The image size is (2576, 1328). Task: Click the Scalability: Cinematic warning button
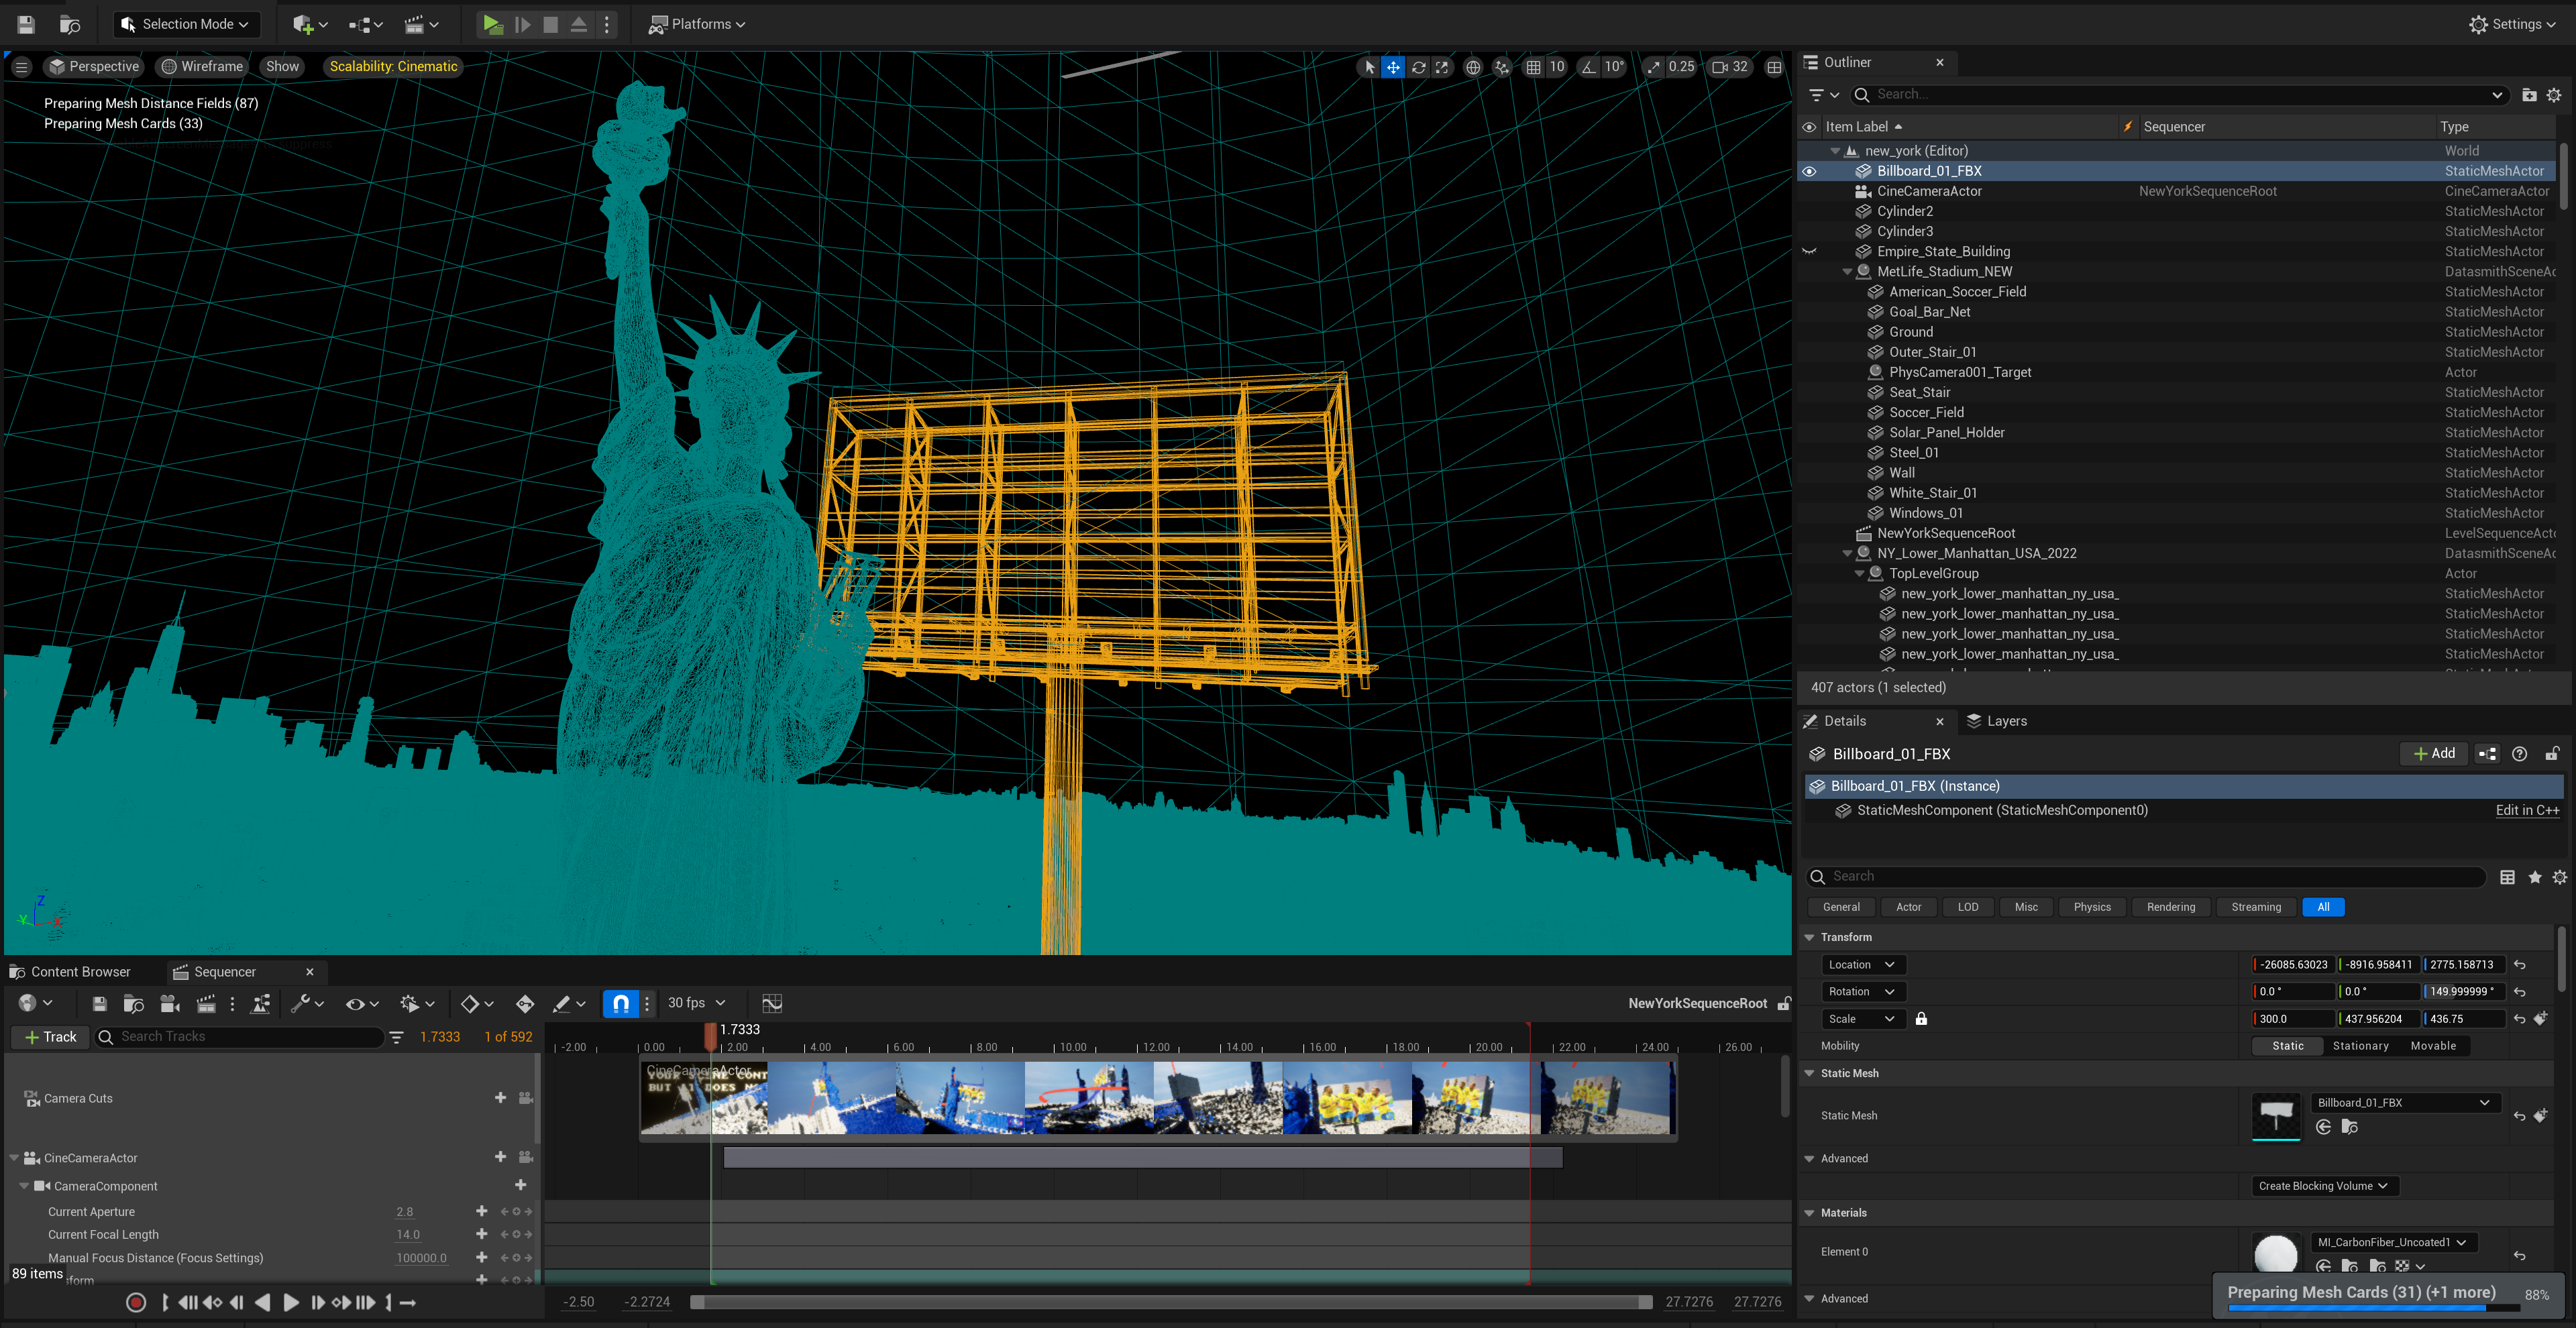tap(393, 67)
